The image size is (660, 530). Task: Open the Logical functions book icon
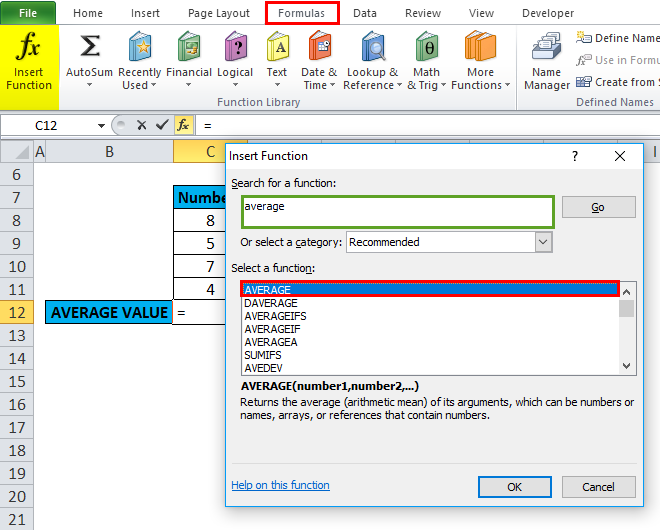(x=235, y=46)
